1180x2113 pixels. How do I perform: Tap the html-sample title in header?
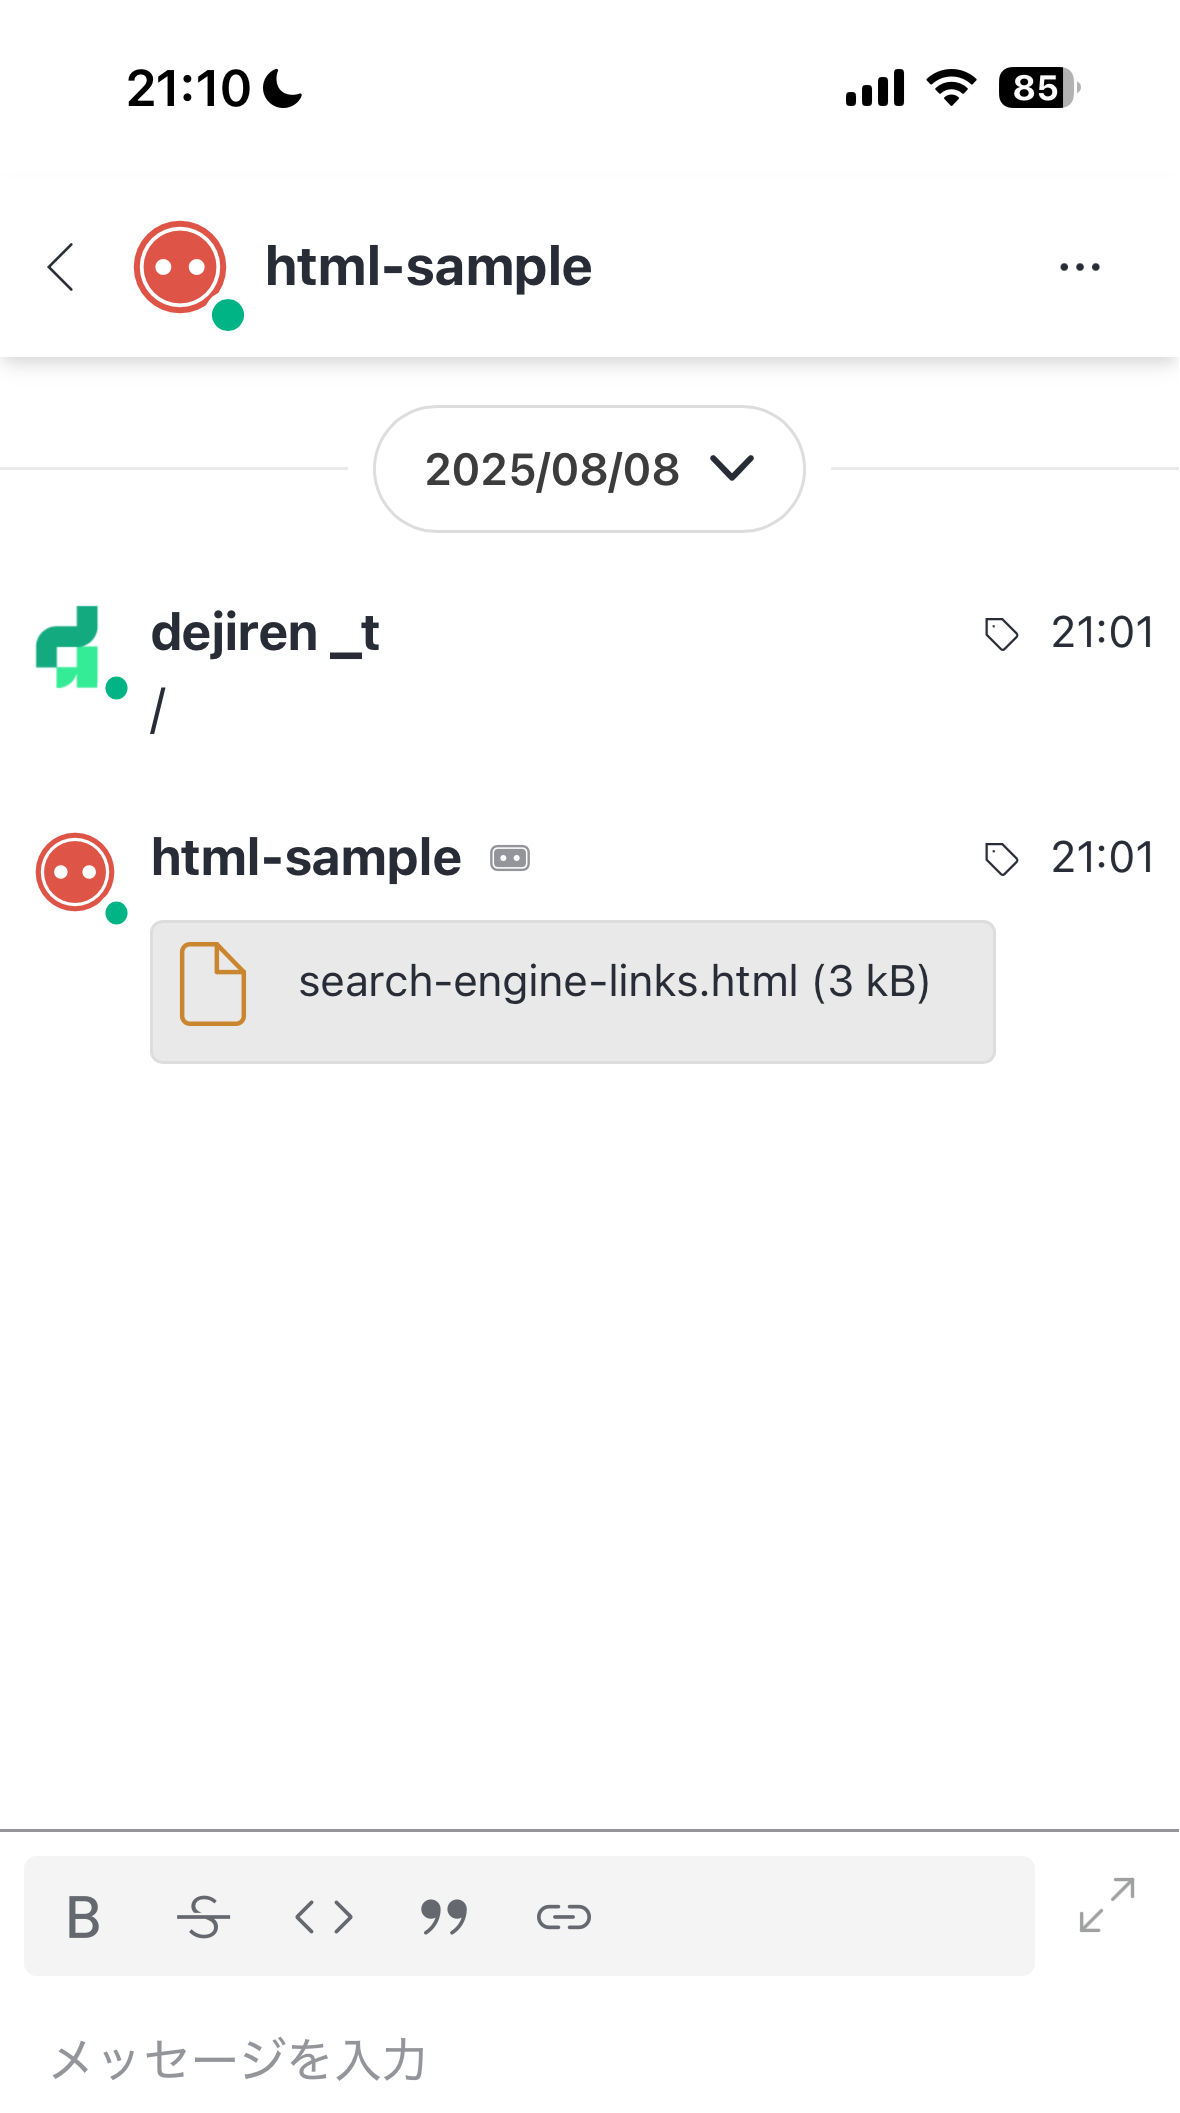428,267
